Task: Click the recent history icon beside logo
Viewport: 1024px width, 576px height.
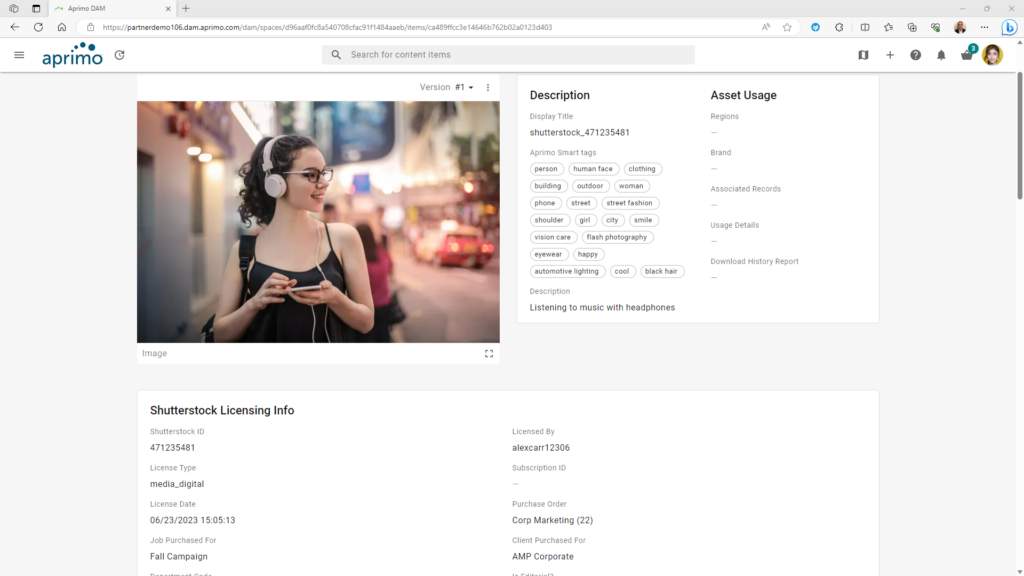Action: pos(120,55)
